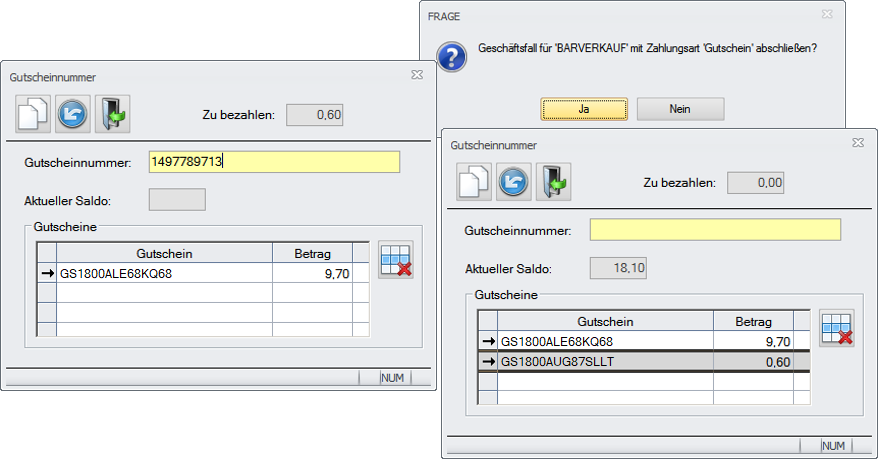Click new document icon in dialog showing 0,00 due
Image resolution: width=878 pixels, height=459 pixels.
click(x=474, y=181)
